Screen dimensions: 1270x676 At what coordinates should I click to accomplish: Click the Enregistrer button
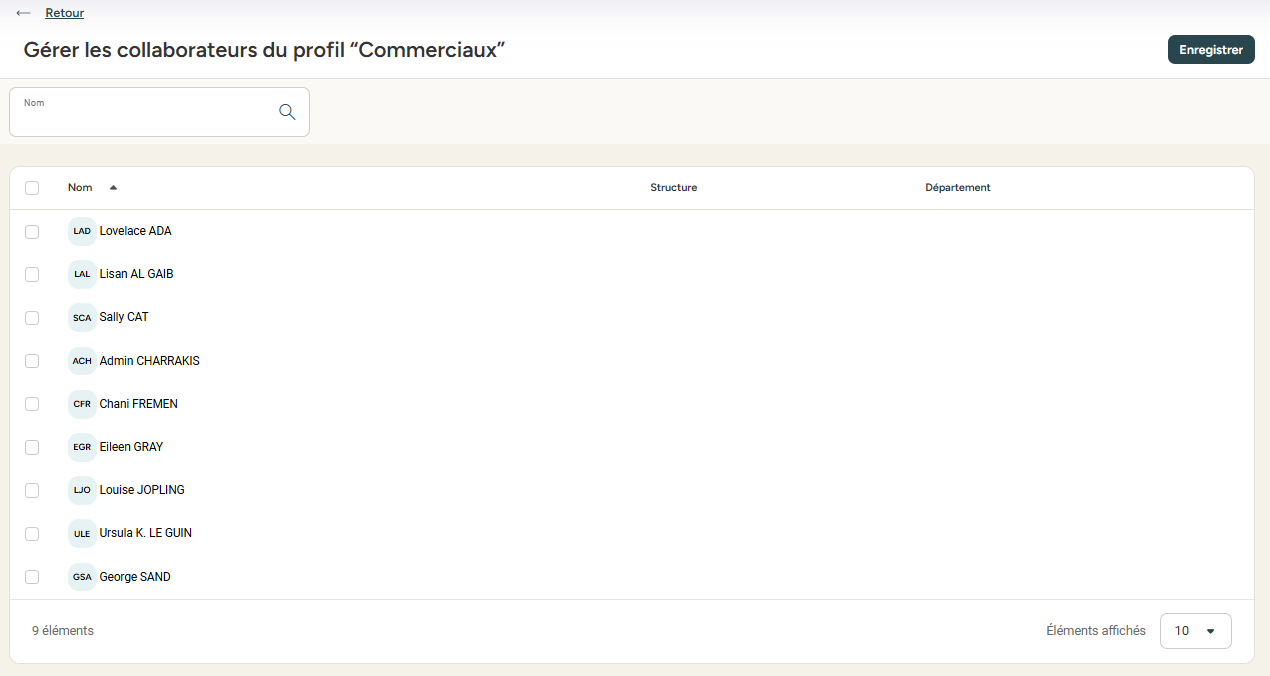pyautogui.click(x=1211, y=49)
